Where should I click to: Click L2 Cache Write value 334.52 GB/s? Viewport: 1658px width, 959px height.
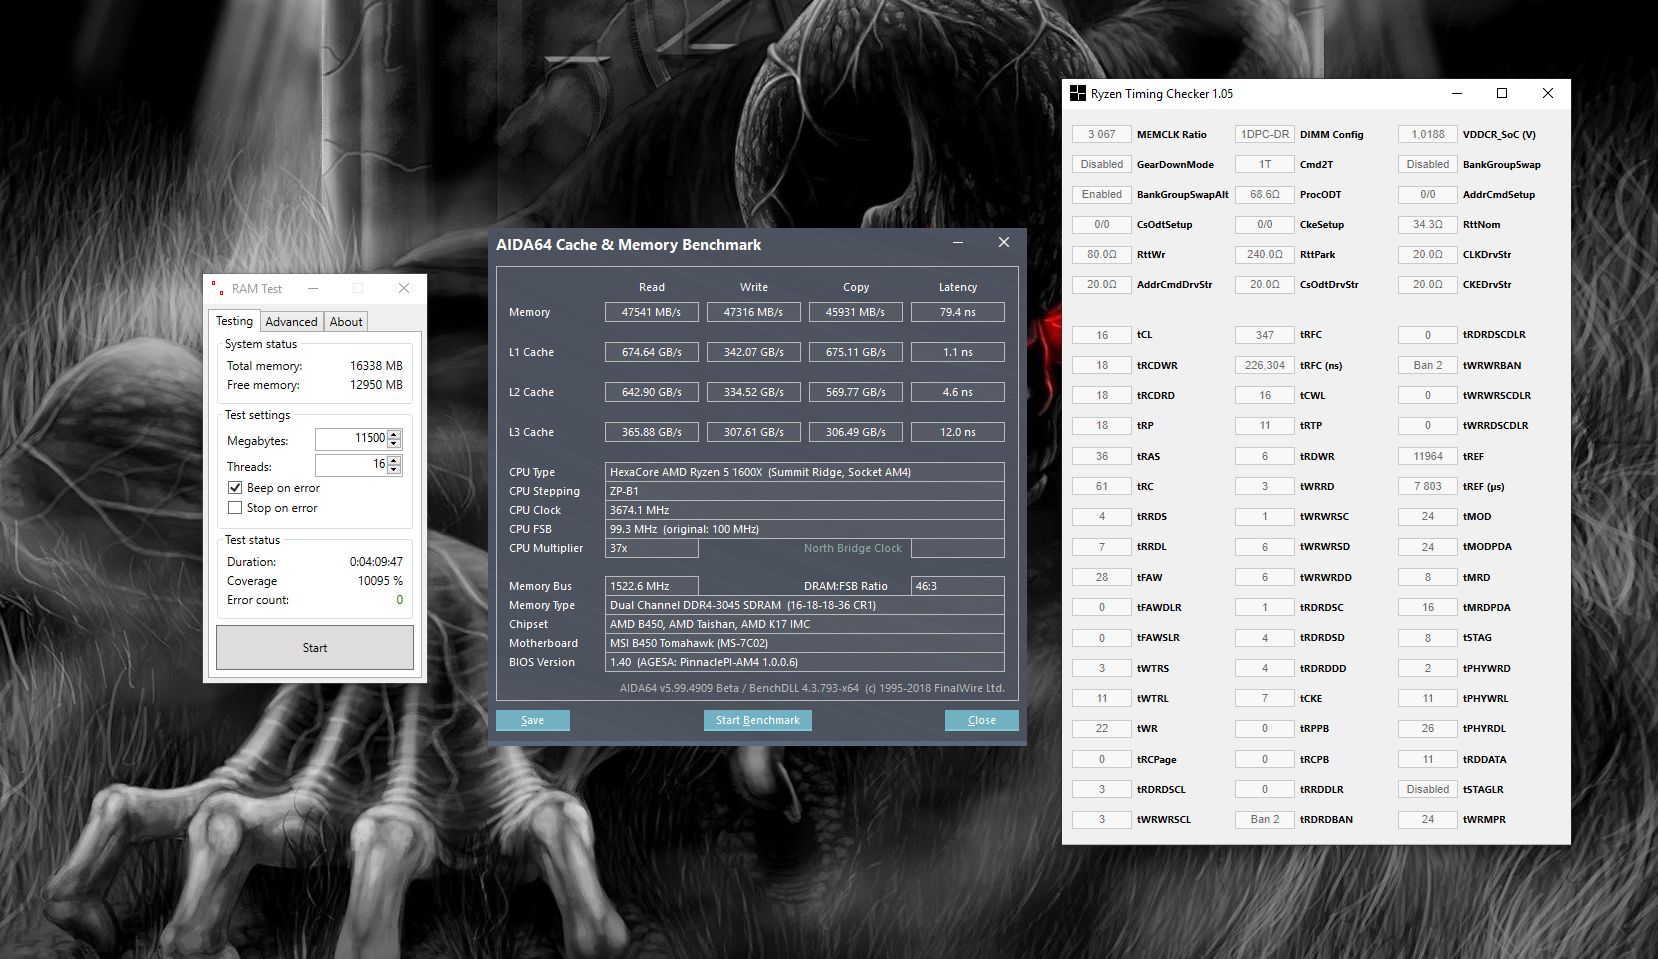point(754,392)
